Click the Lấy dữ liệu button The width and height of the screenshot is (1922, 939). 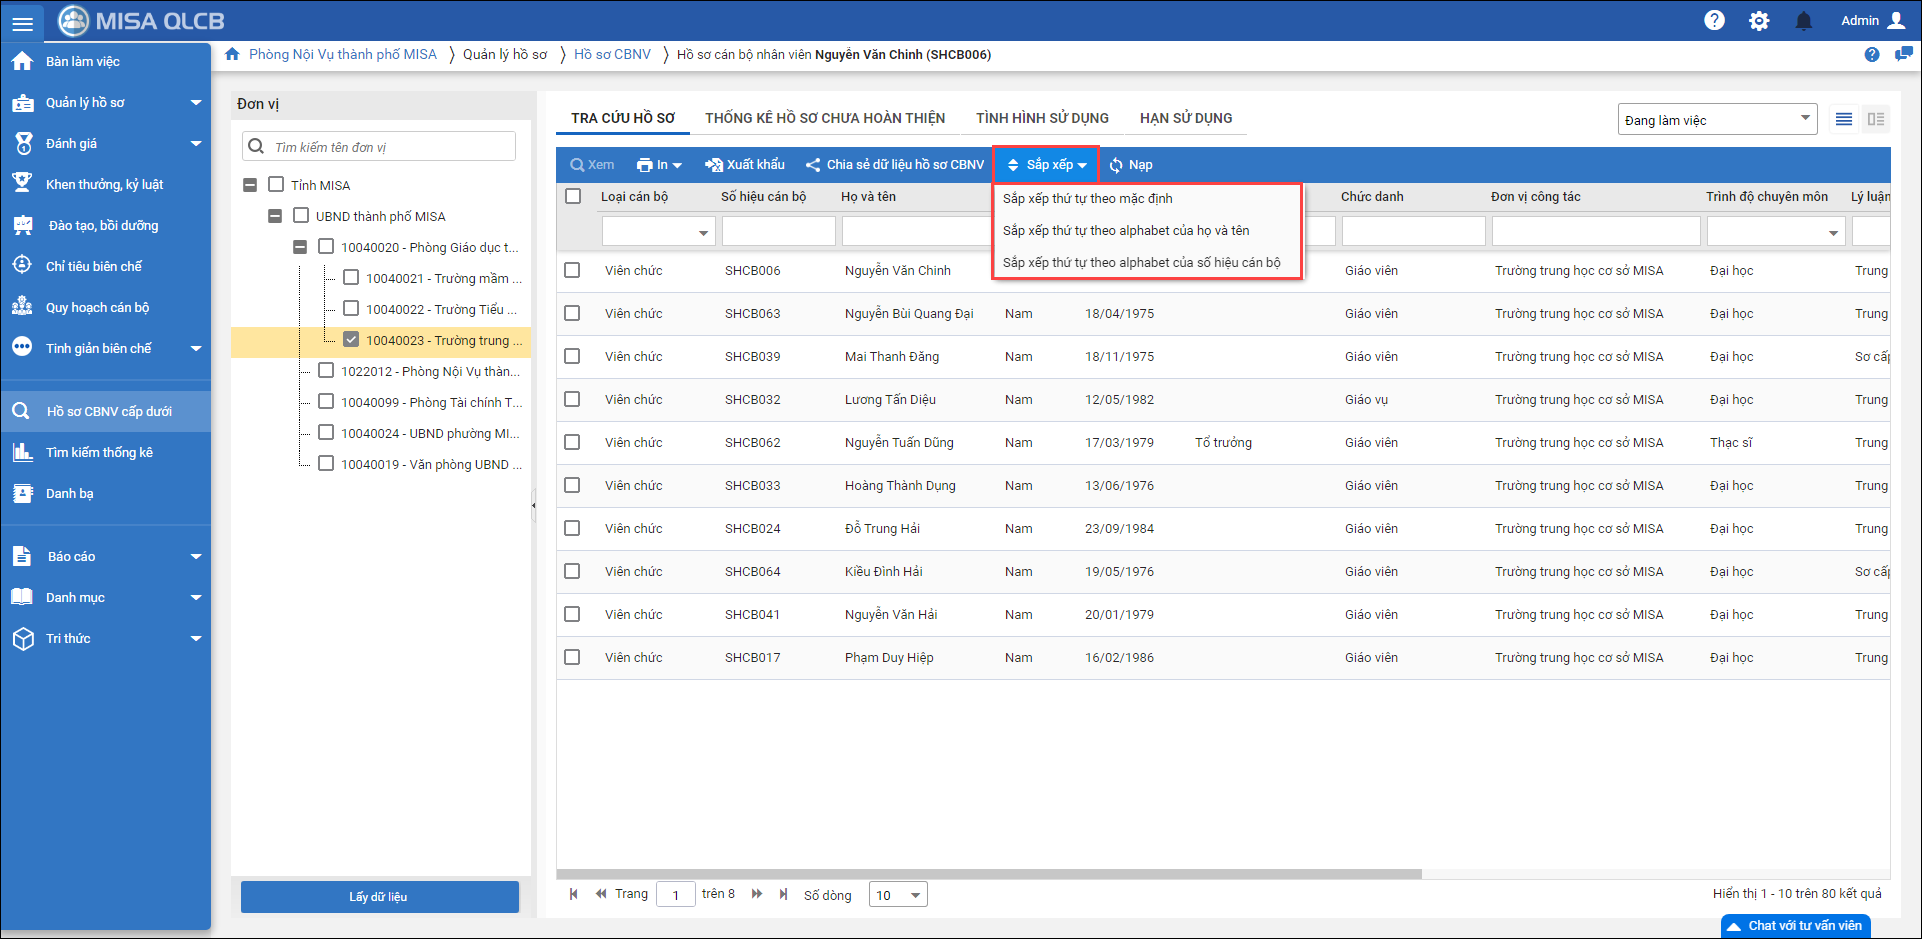click(x=379, y=897)
